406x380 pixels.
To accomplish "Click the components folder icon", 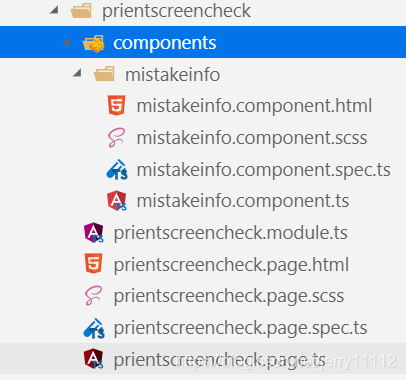I will click(x=93, y=43).
